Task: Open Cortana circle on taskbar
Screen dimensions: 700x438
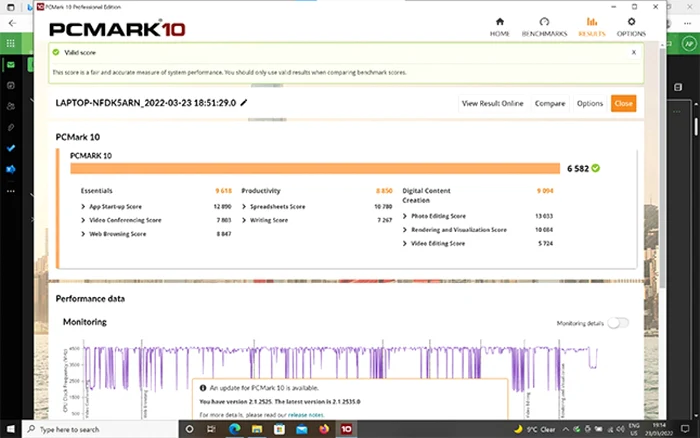Action: [x=189, y=429]
